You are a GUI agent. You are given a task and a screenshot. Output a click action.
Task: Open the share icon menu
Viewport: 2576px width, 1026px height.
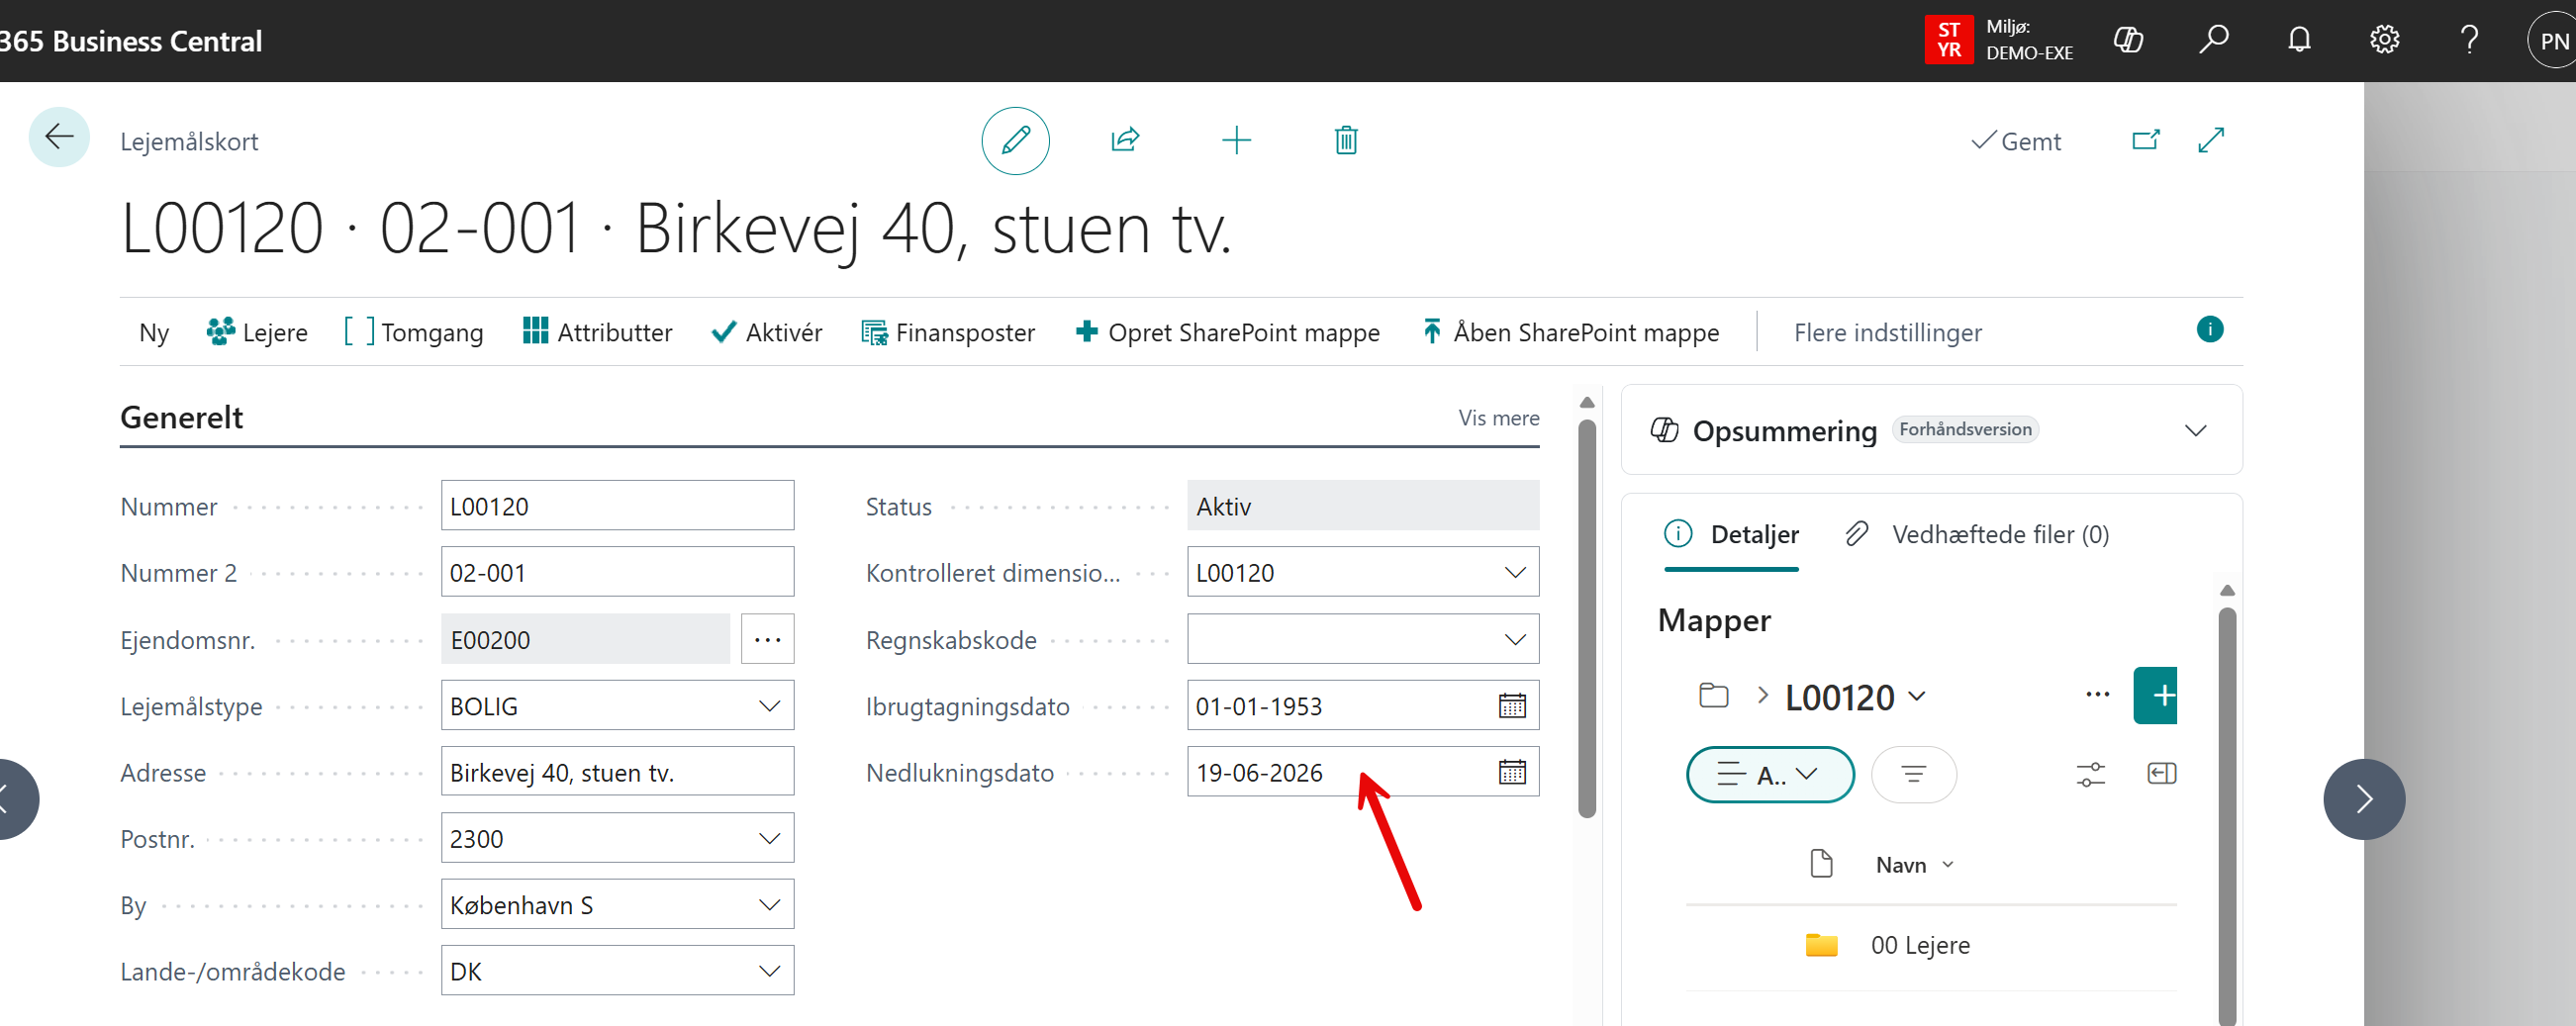coord(1125,139)
